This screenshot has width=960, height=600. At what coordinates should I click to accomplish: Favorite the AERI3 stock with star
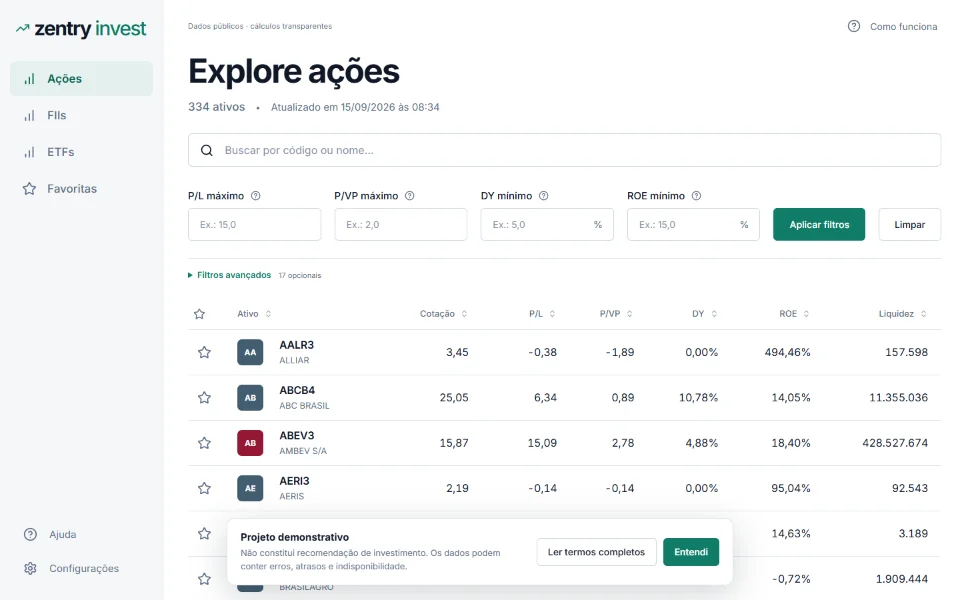point(204,488)
